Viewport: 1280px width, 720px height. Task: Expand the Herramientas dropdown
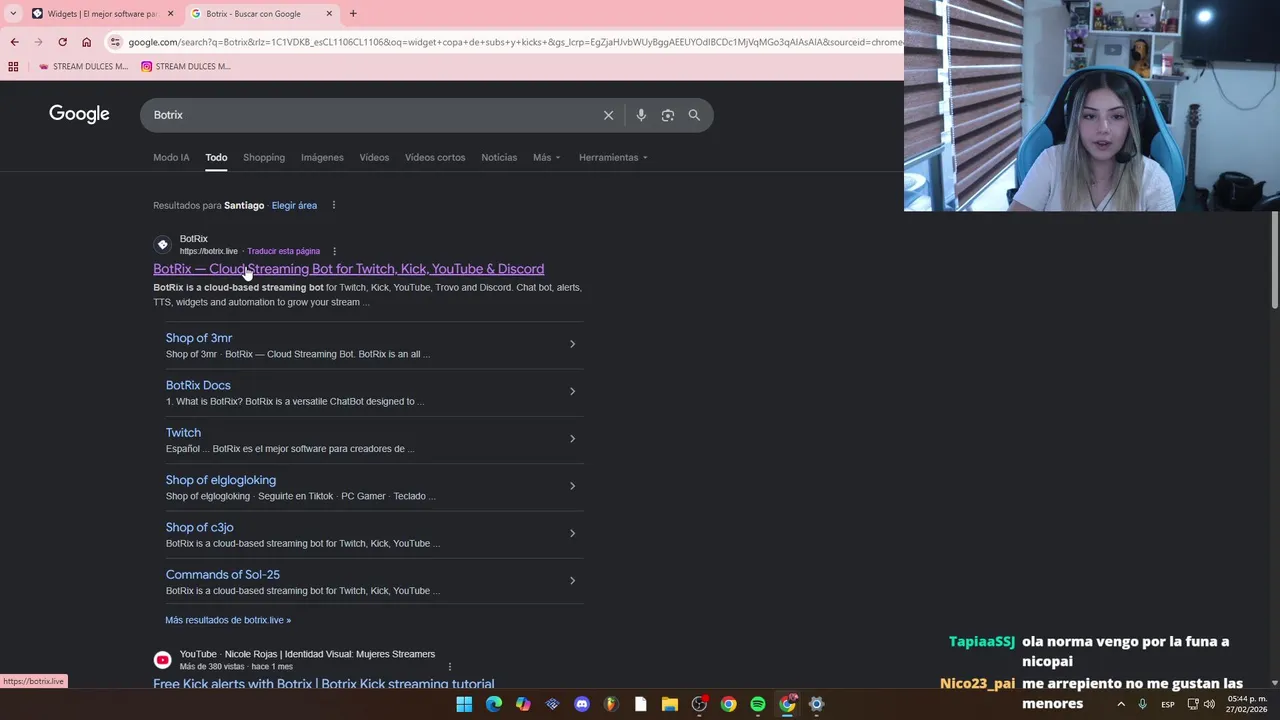(613, 157)
